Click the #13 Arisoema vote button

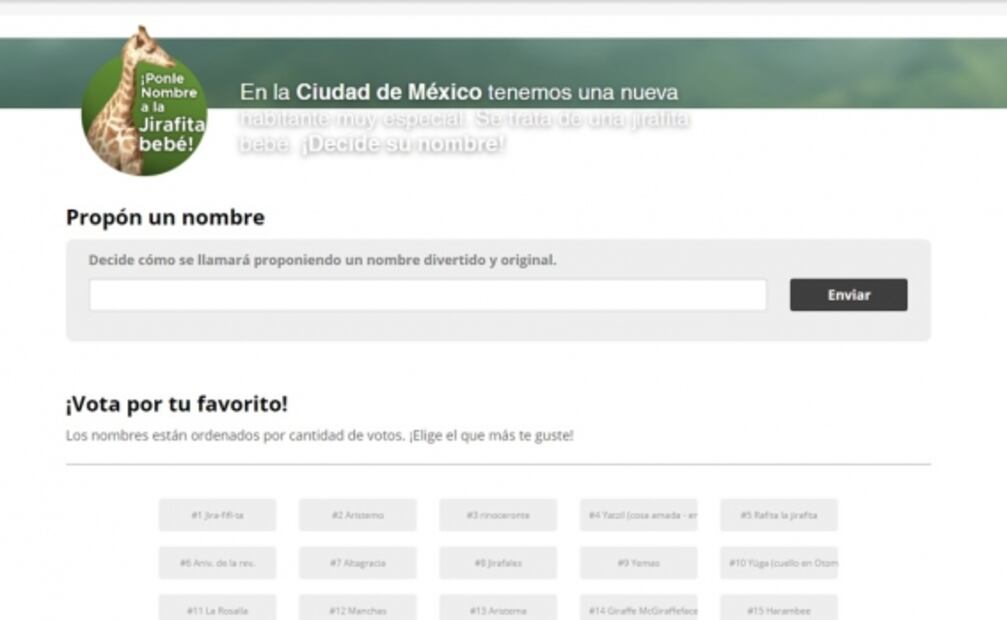498,608
